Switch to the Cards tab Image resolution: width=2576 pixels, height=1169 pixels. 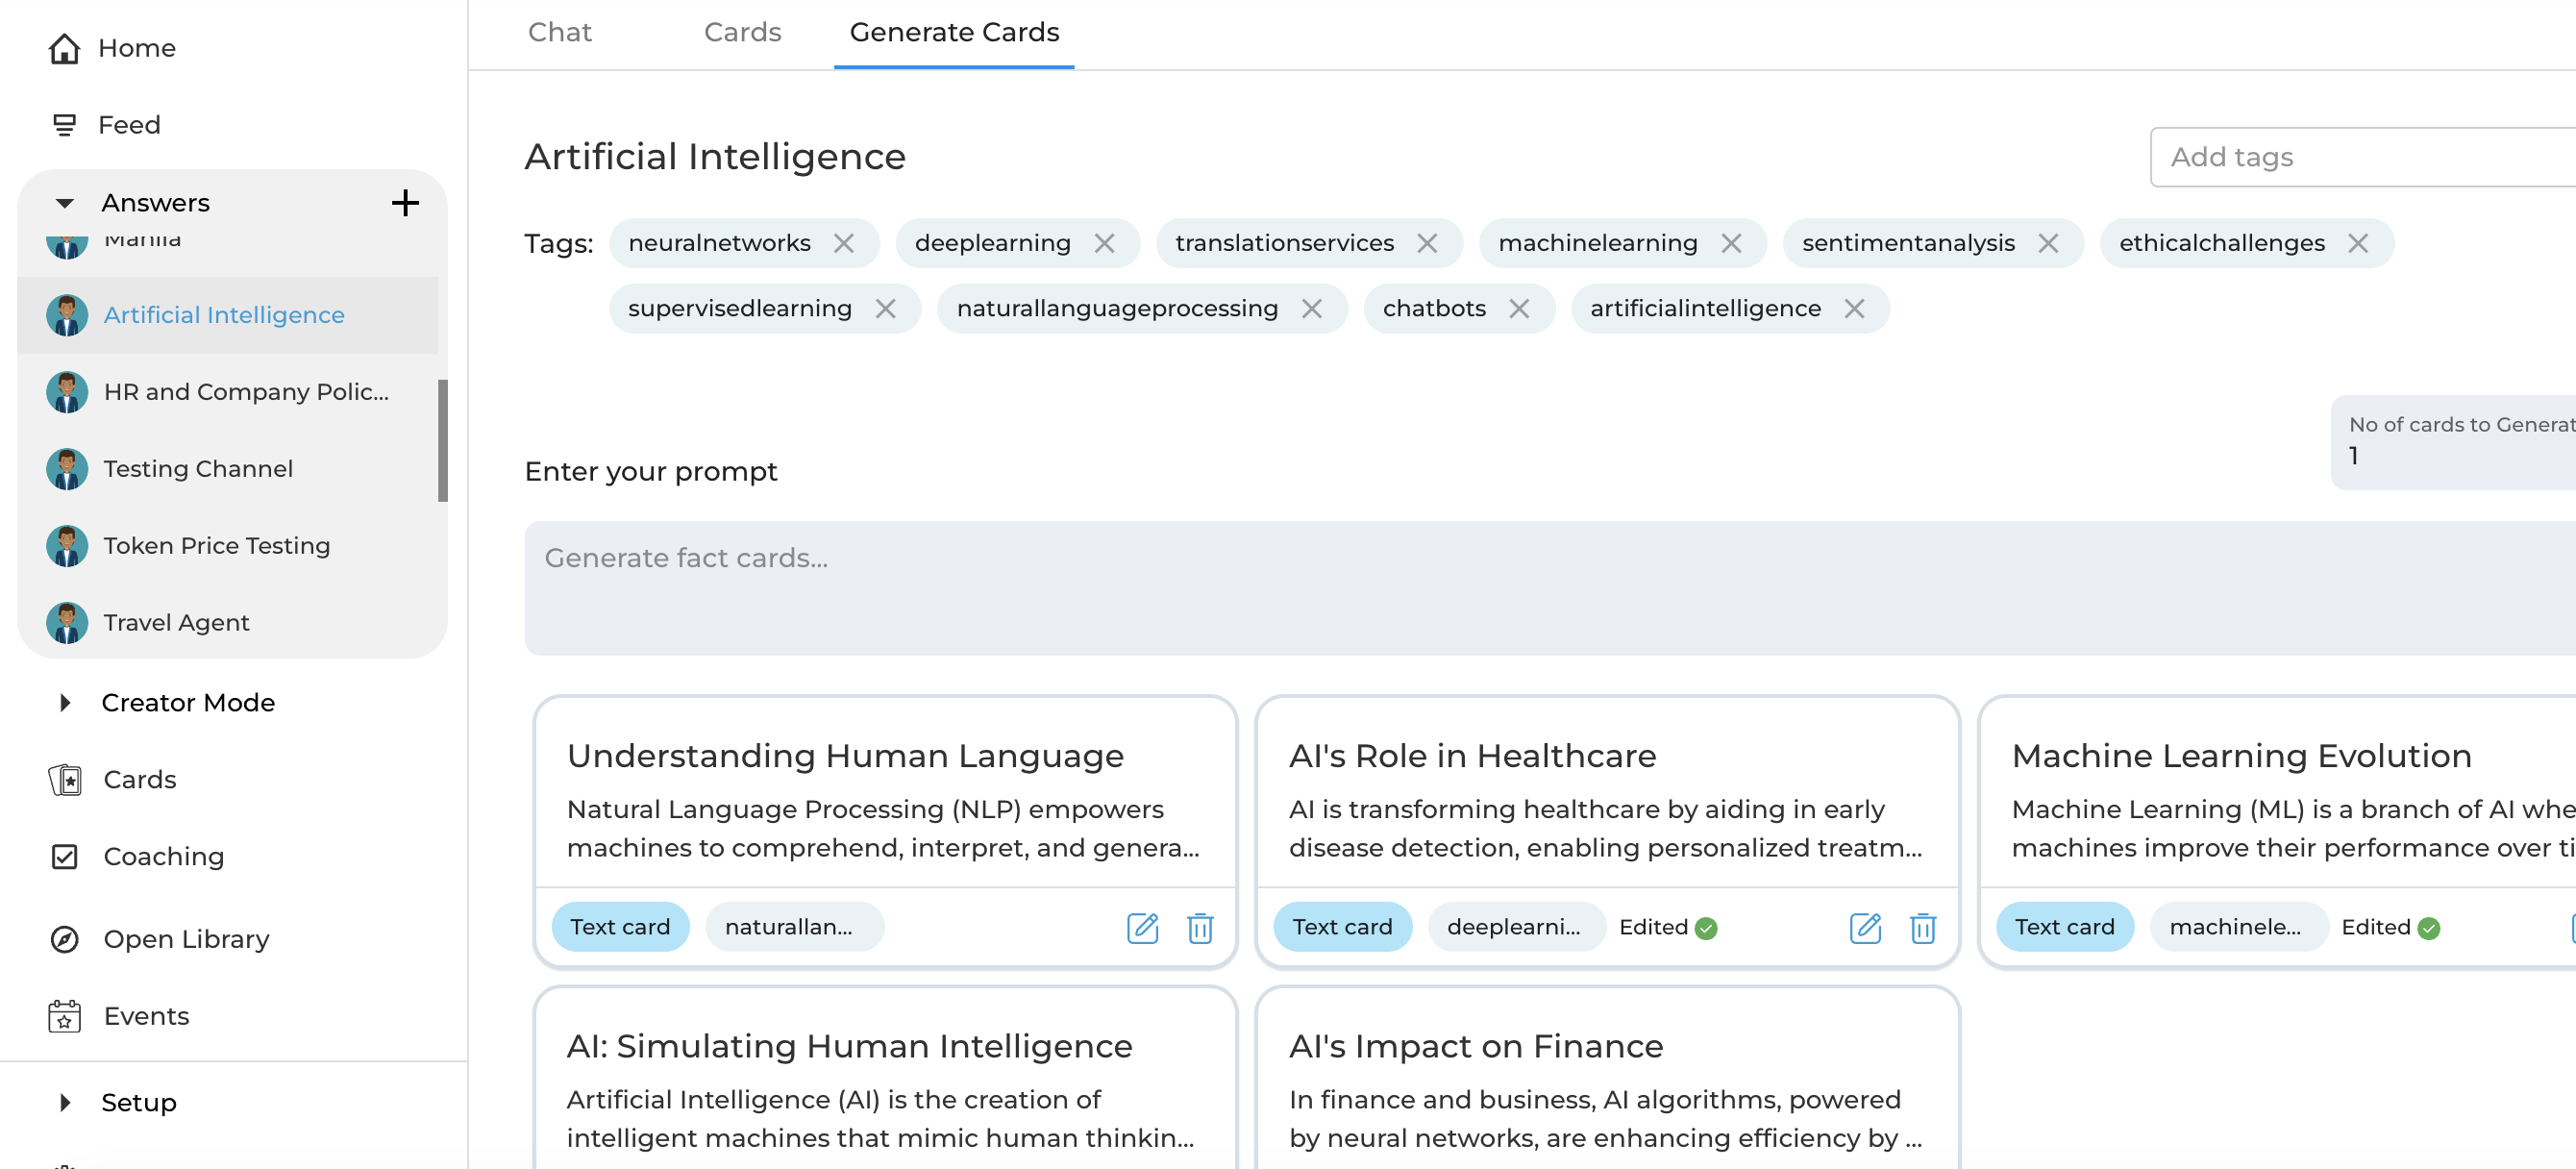(x=742, y=32)
